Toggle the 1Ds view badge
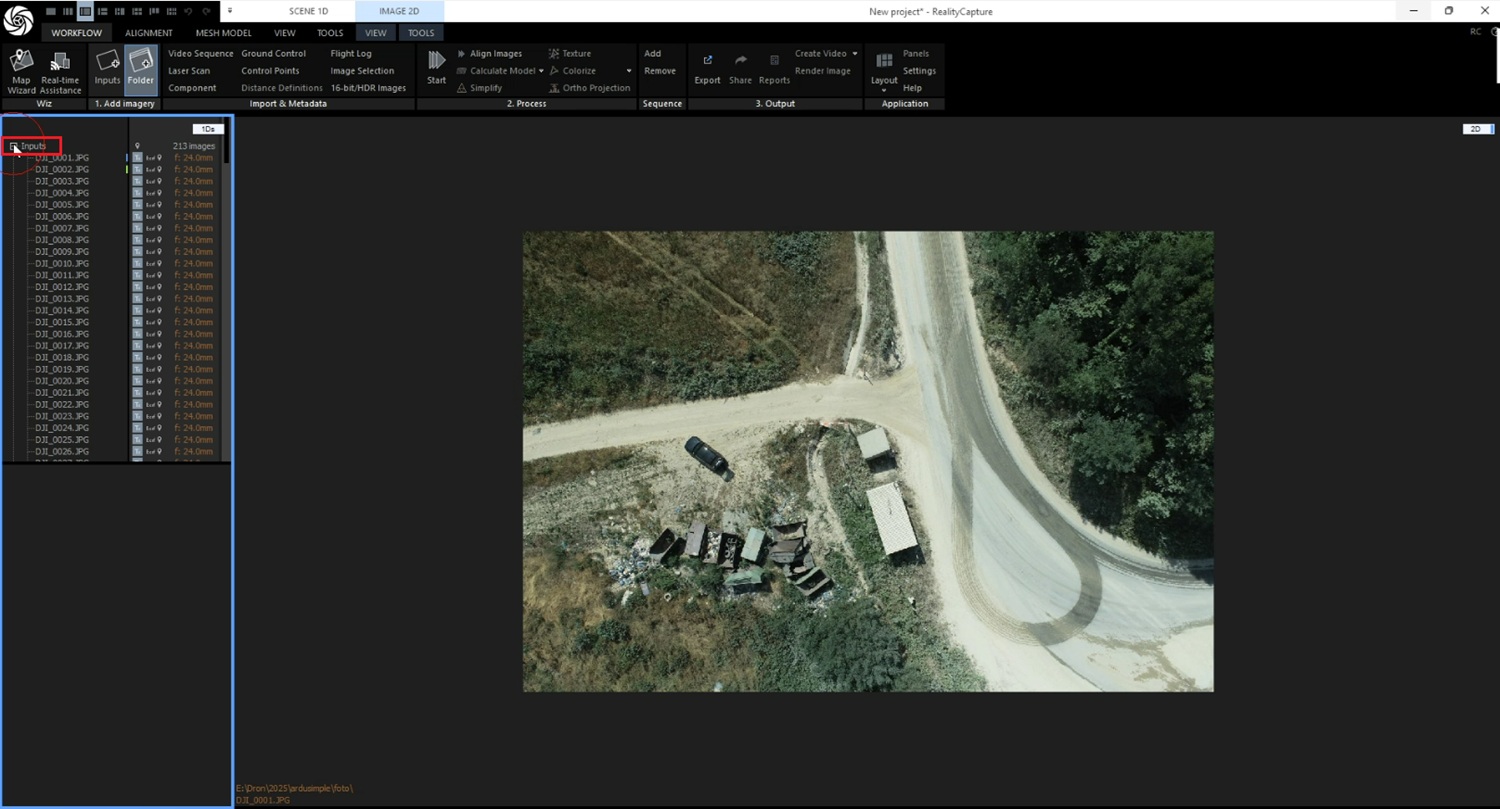The height and width of the screenshot is (809, 1500). tap(207, 129)
